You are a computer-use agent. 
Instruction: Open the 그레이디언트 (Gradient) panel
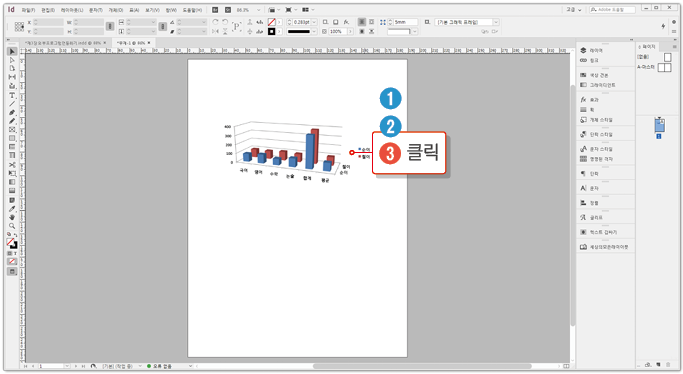pyautogui.click(x=598, y=85)
